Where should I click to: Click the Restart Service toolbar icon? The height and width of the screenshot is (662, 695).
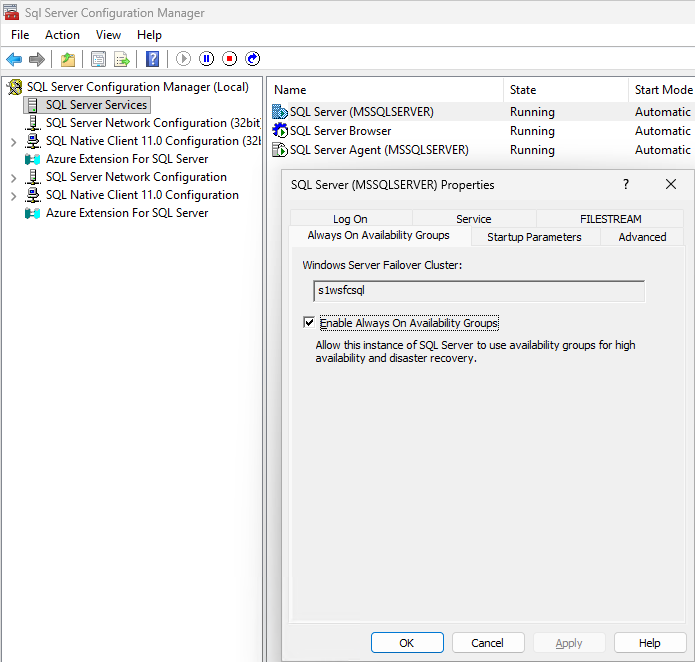click(x=252, y=58)
